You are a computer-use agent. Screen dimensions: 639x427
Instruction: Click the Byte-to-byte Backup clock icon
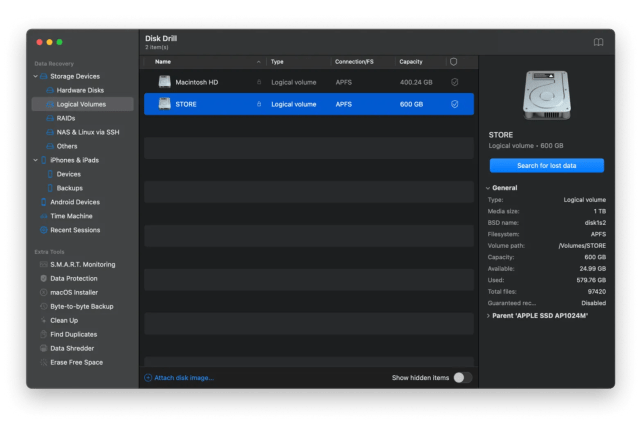click(x=44, y=306)
